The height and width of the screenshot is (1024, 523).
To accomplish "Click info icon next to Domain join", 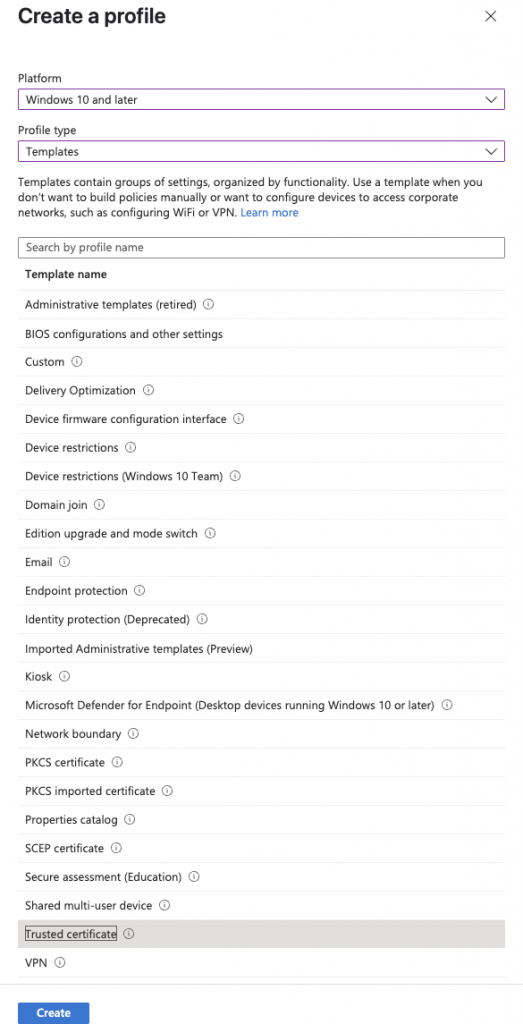I will pyautogui.click(x=99, y=505).
